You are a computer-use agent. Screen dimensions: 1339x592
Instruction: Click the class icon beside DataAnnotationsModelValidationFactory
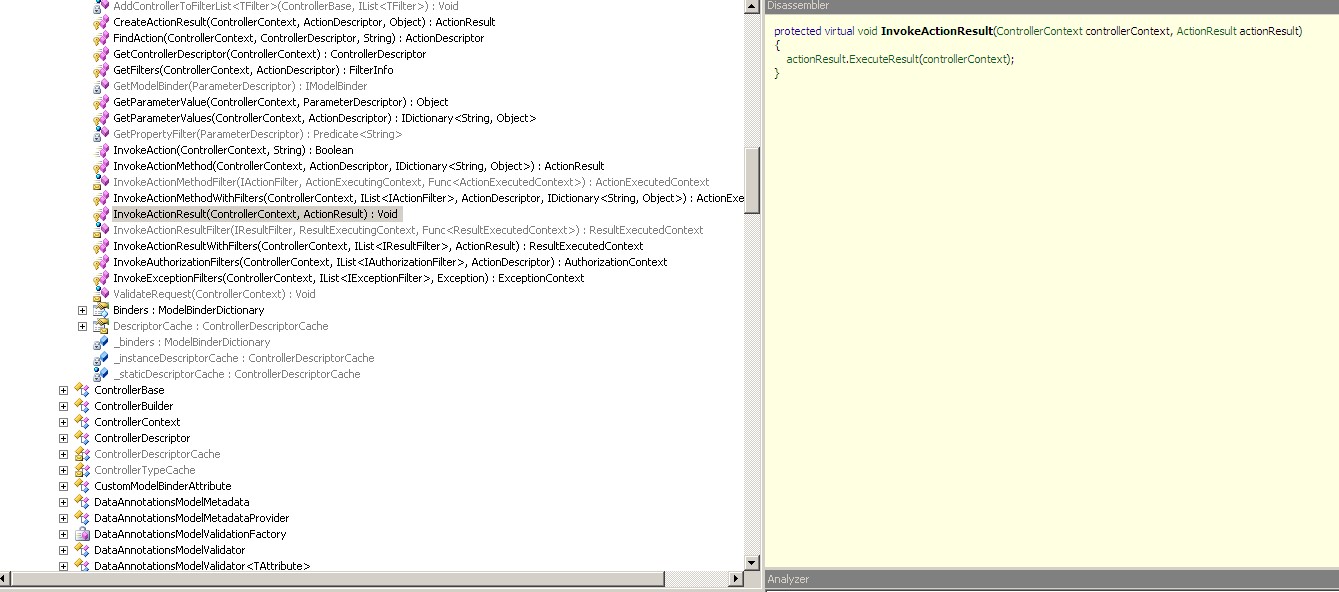[82, 534]
